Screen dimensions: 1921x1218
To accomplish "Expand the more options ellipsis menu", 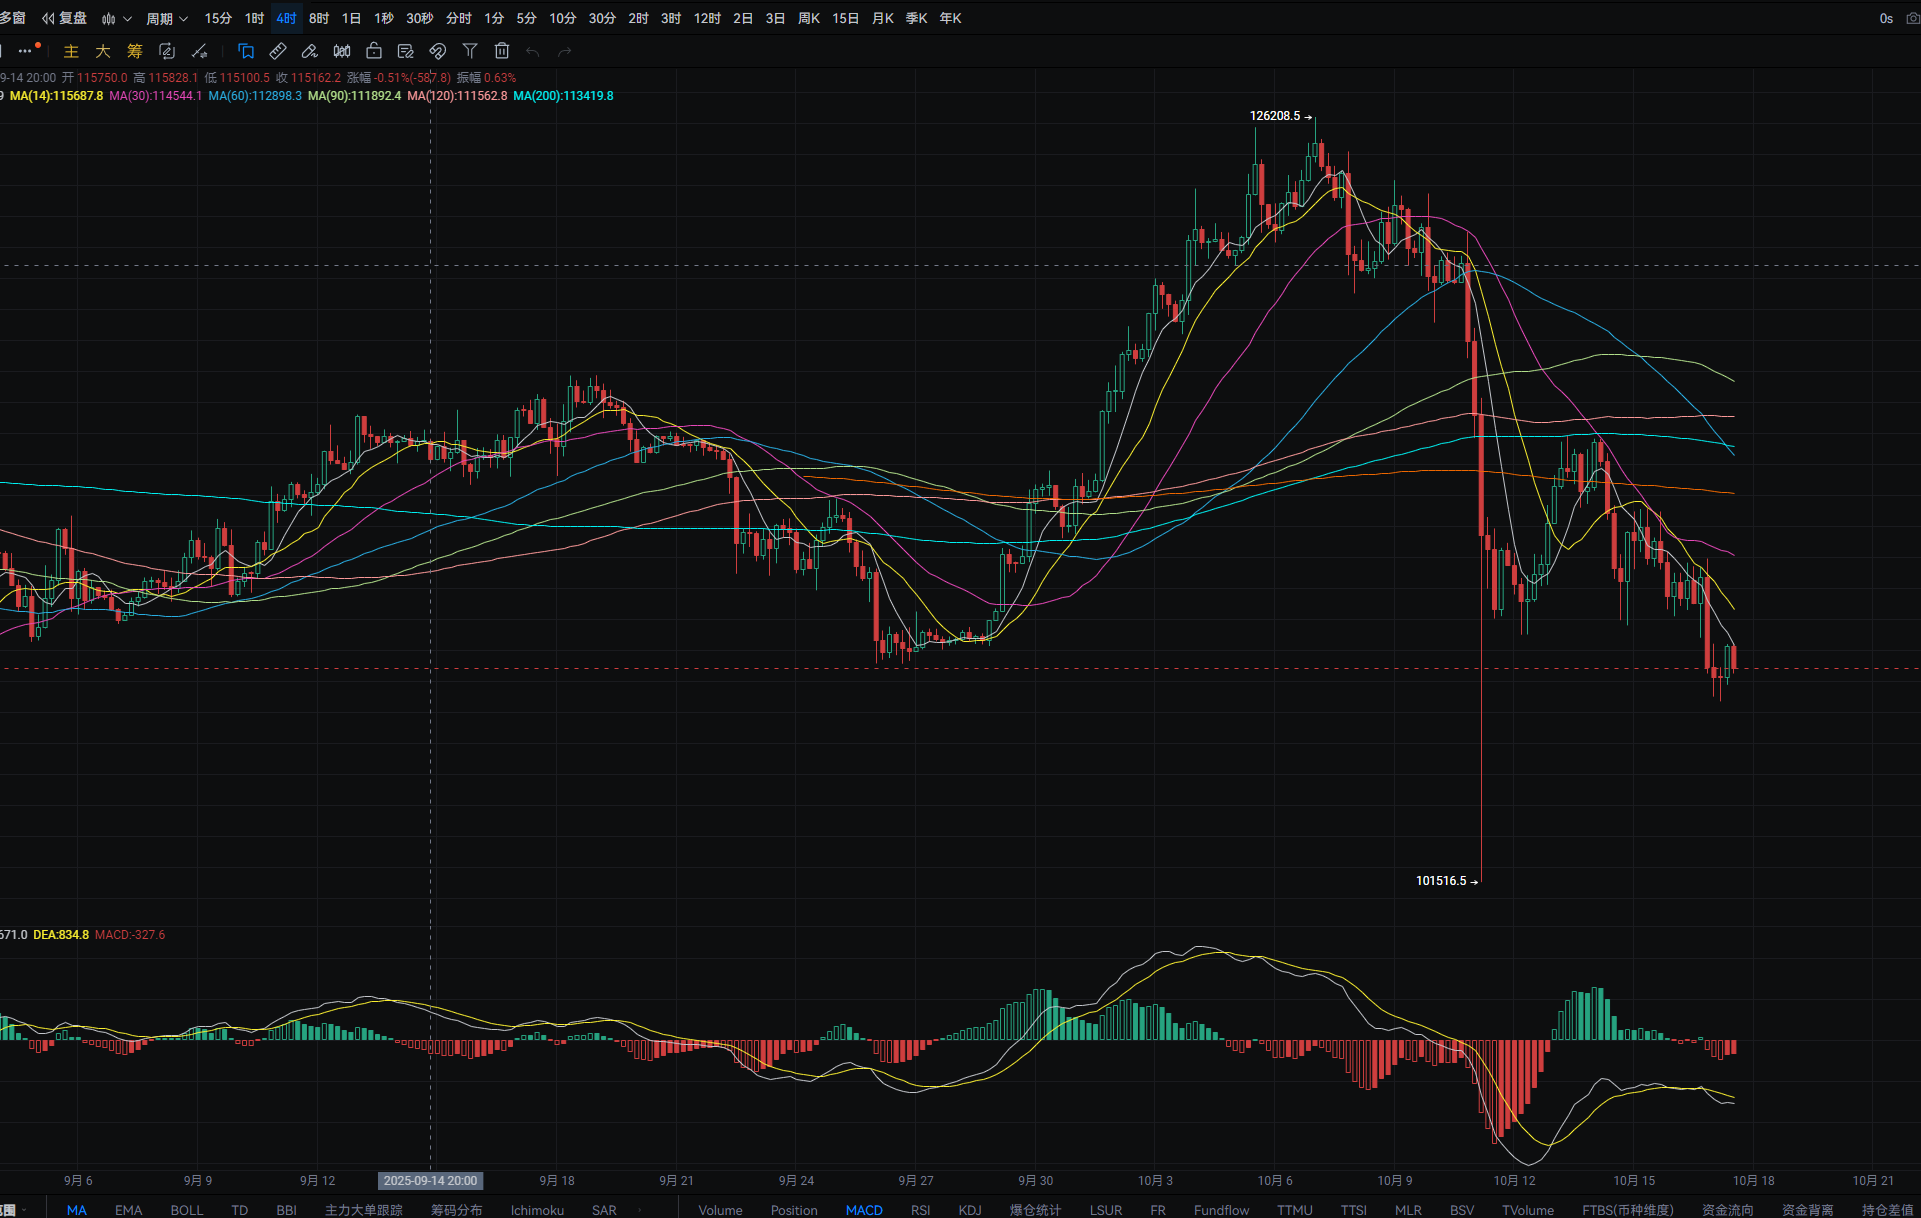I will 26,51.
